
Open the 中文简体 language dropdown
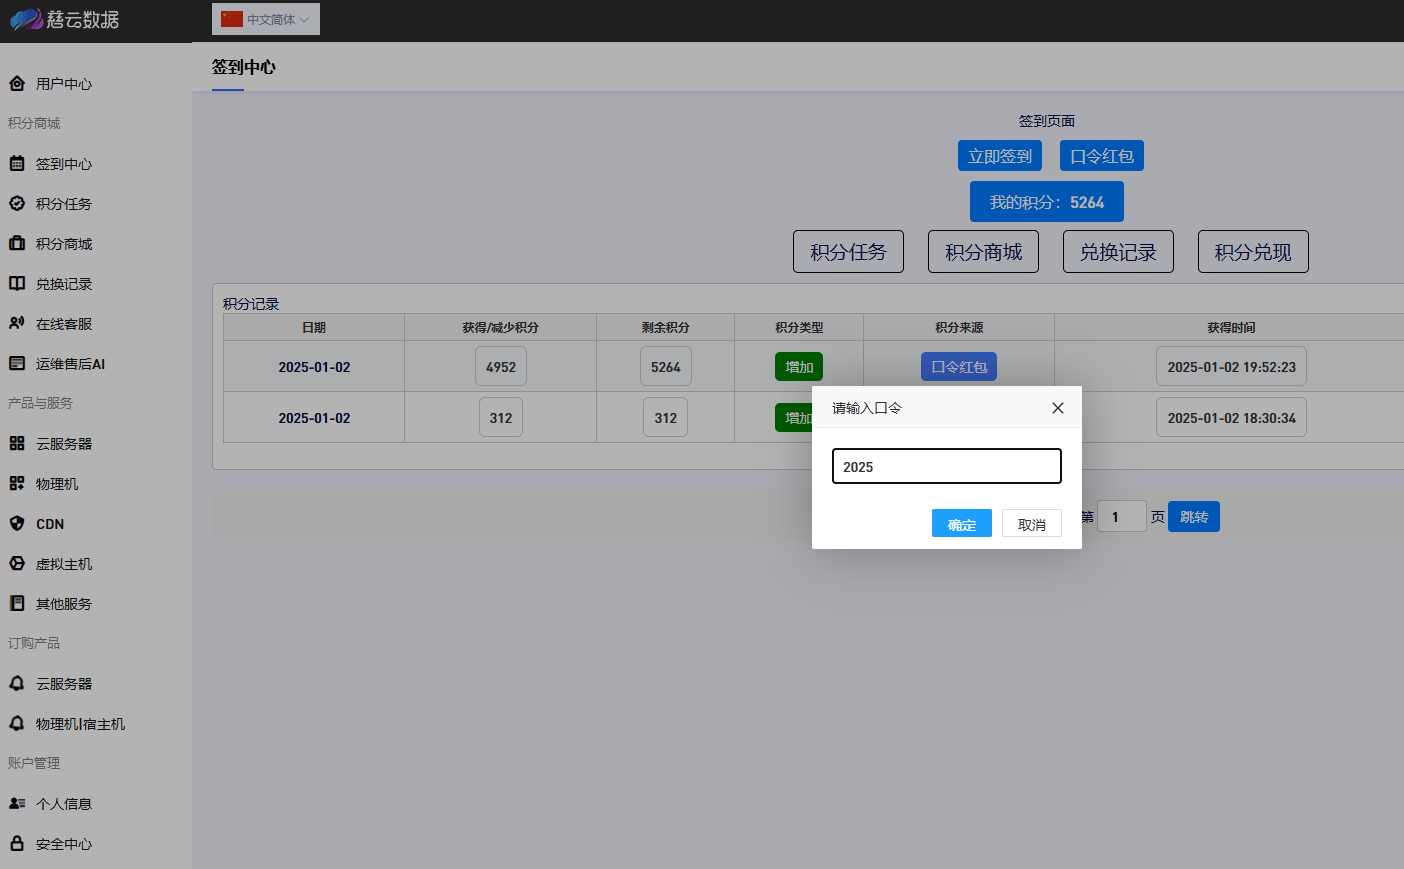click(x=266, y=19)
